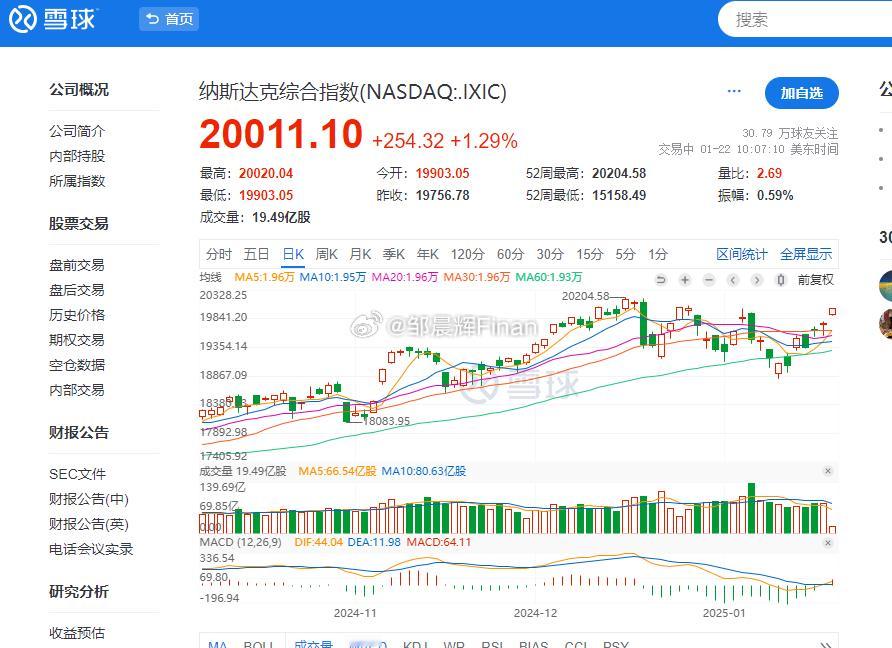
Task: Open 历史价格 historical prices
Action: [77, 315]
